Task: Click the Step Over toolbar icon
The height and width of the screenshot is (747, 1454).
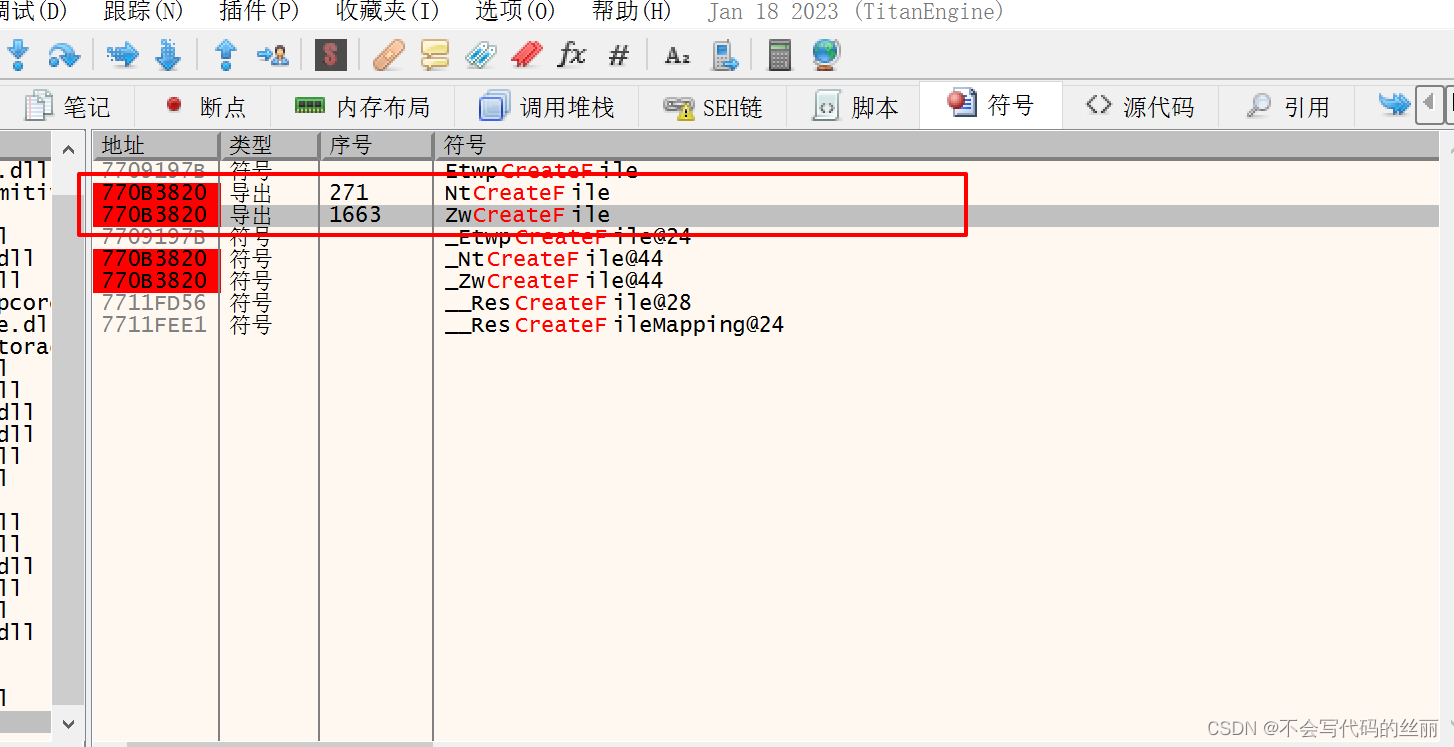Action: click(x=63, y=54)
